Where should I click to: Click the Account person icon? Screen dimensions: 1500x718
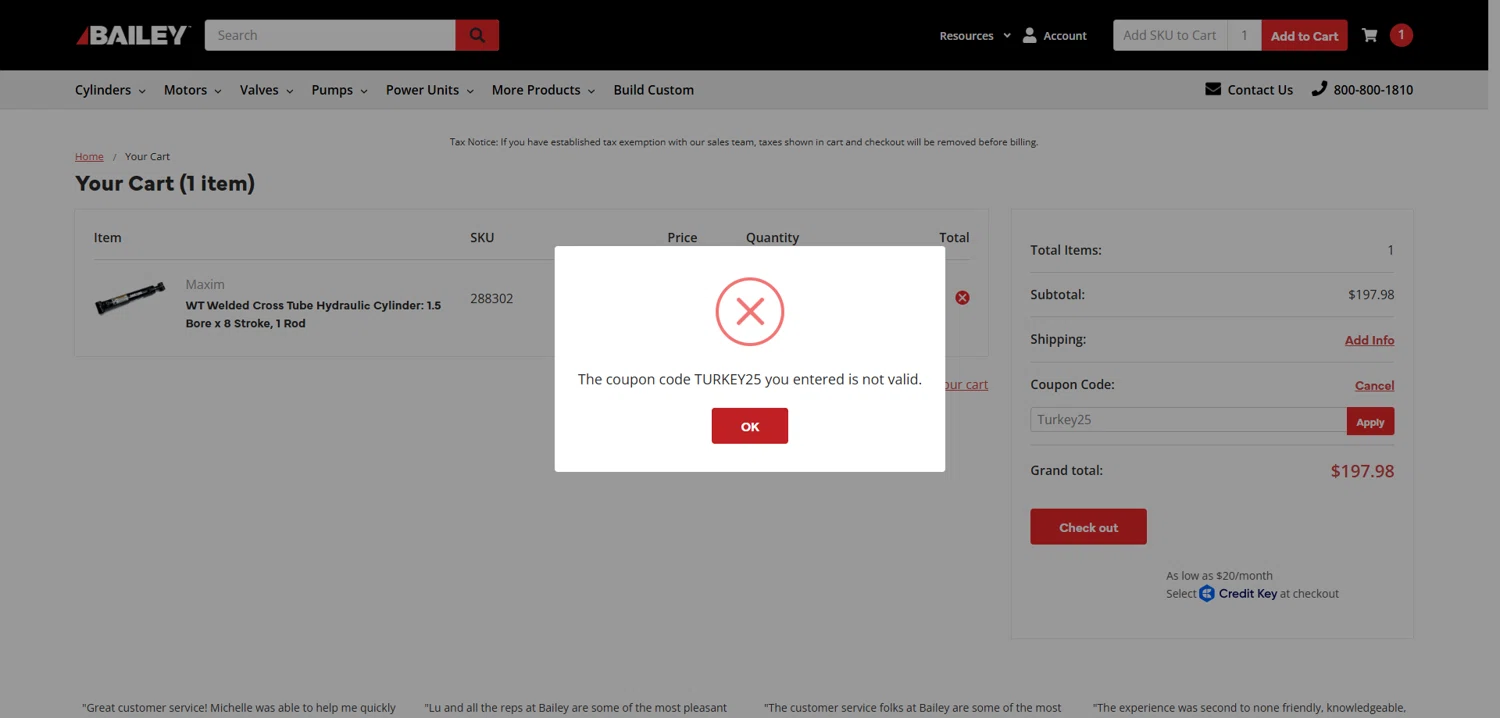point(1029,35)
